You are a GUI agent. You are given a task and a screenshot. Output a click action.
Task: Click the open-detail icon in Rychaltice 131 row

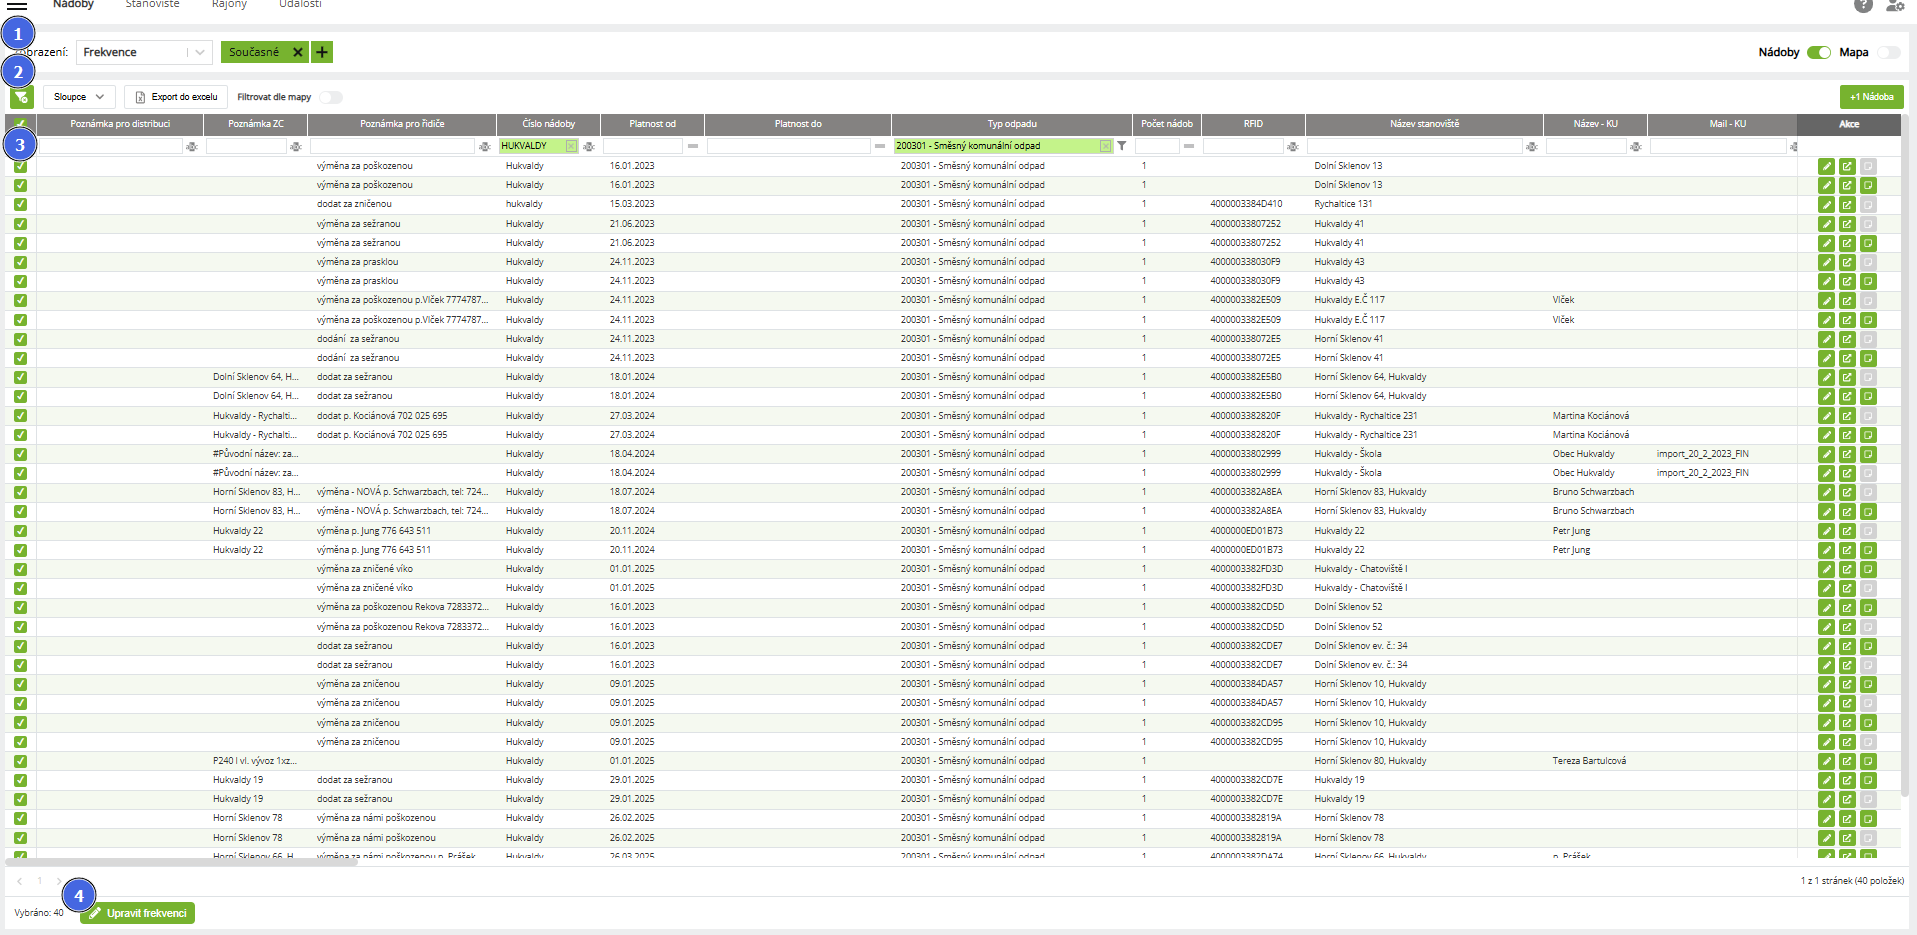[x=1847, y=205]
